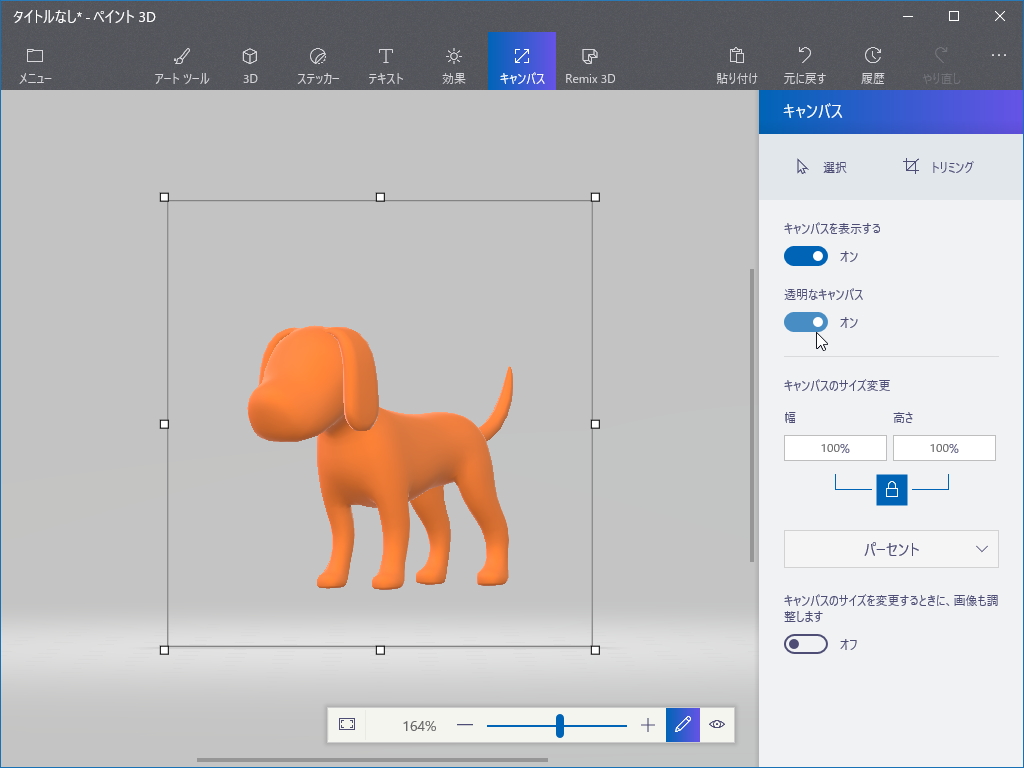
Task: Click the aspect ratio lock icon
Action: (891, 490)
